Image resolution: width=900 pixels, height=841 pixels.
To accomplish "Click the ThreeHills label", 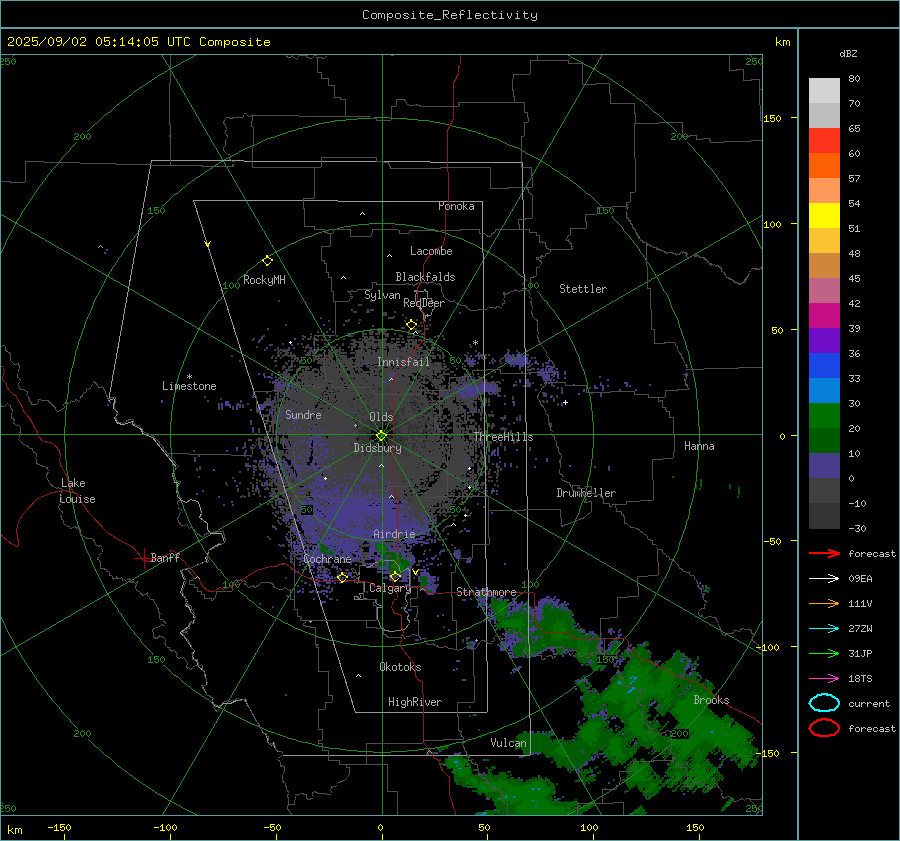I will pos(503,437).
